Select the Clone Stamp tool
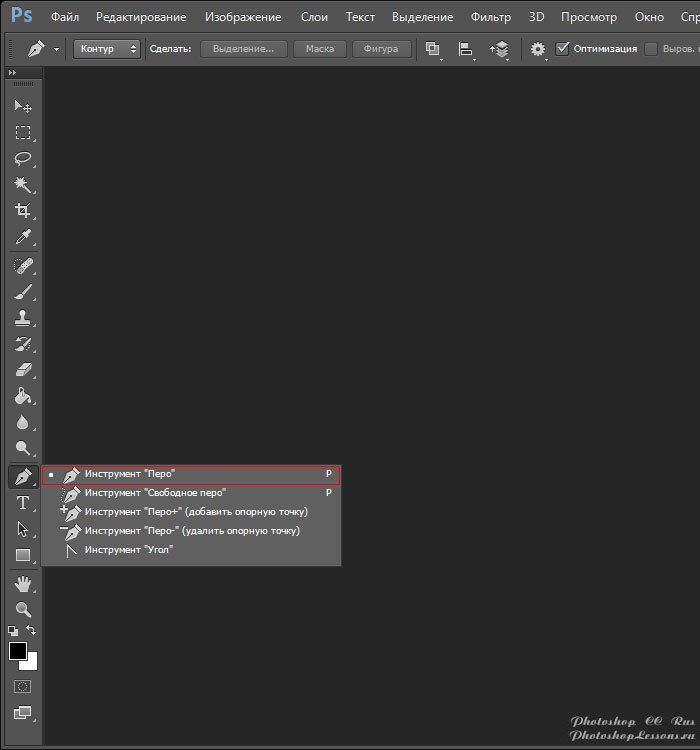Screen dimensions: 700x750 [x=22, y=318]
